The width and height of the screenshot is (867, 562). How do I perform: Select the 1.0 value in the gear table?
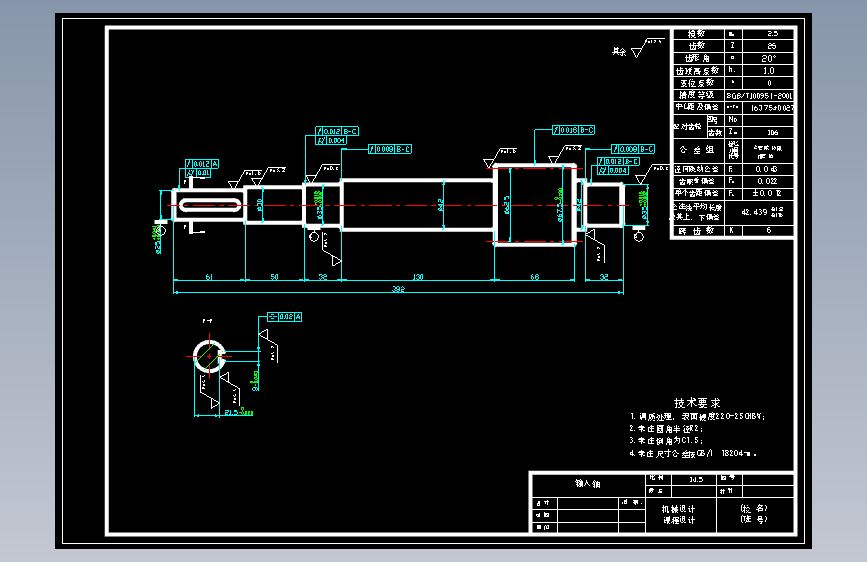[x=769, y=71]
